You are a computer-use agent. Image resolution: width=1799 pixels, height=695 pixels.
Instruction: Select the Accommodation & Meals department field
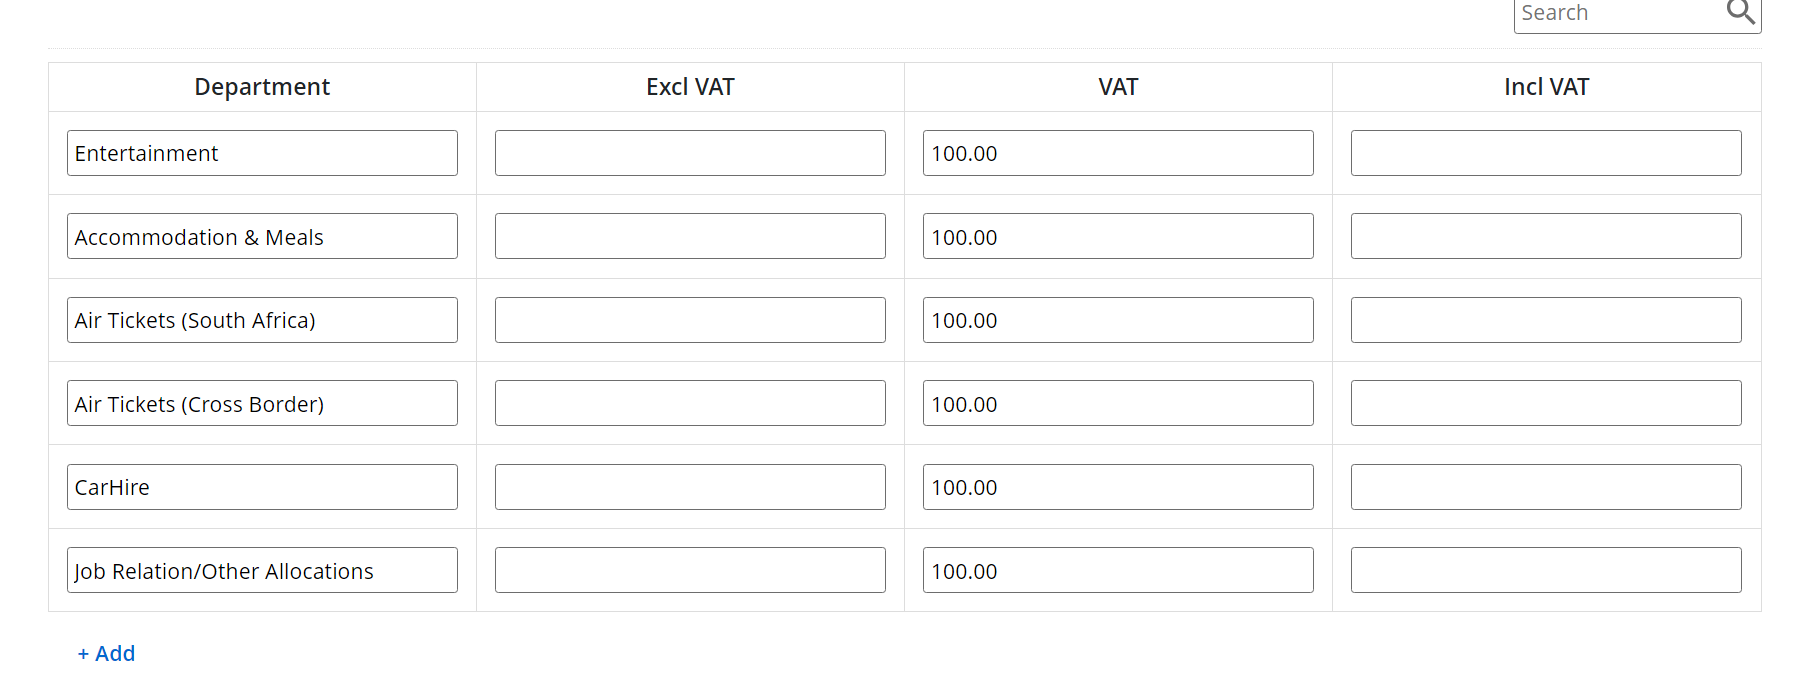[x=262, y=237]
